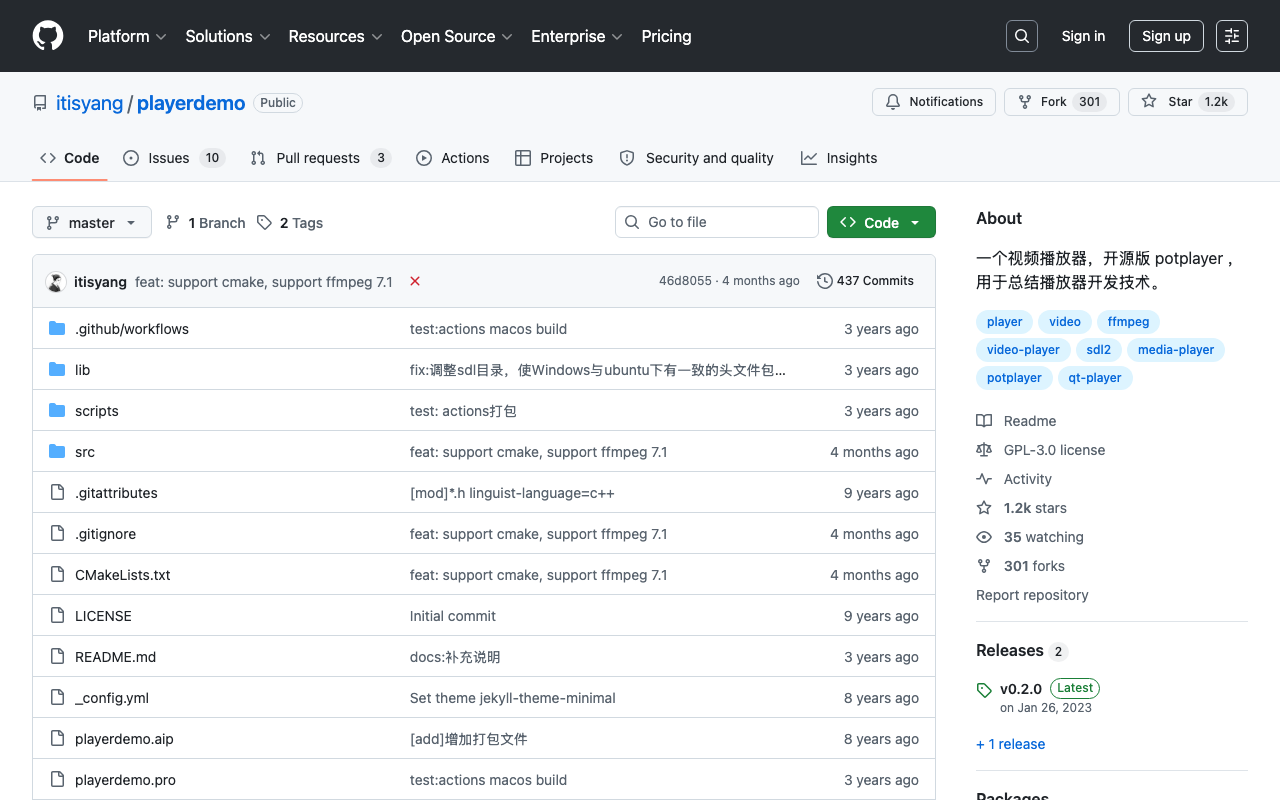Switch to the Projects tab
This screenshot has height=800, width=1280.
tap(554, 158)
